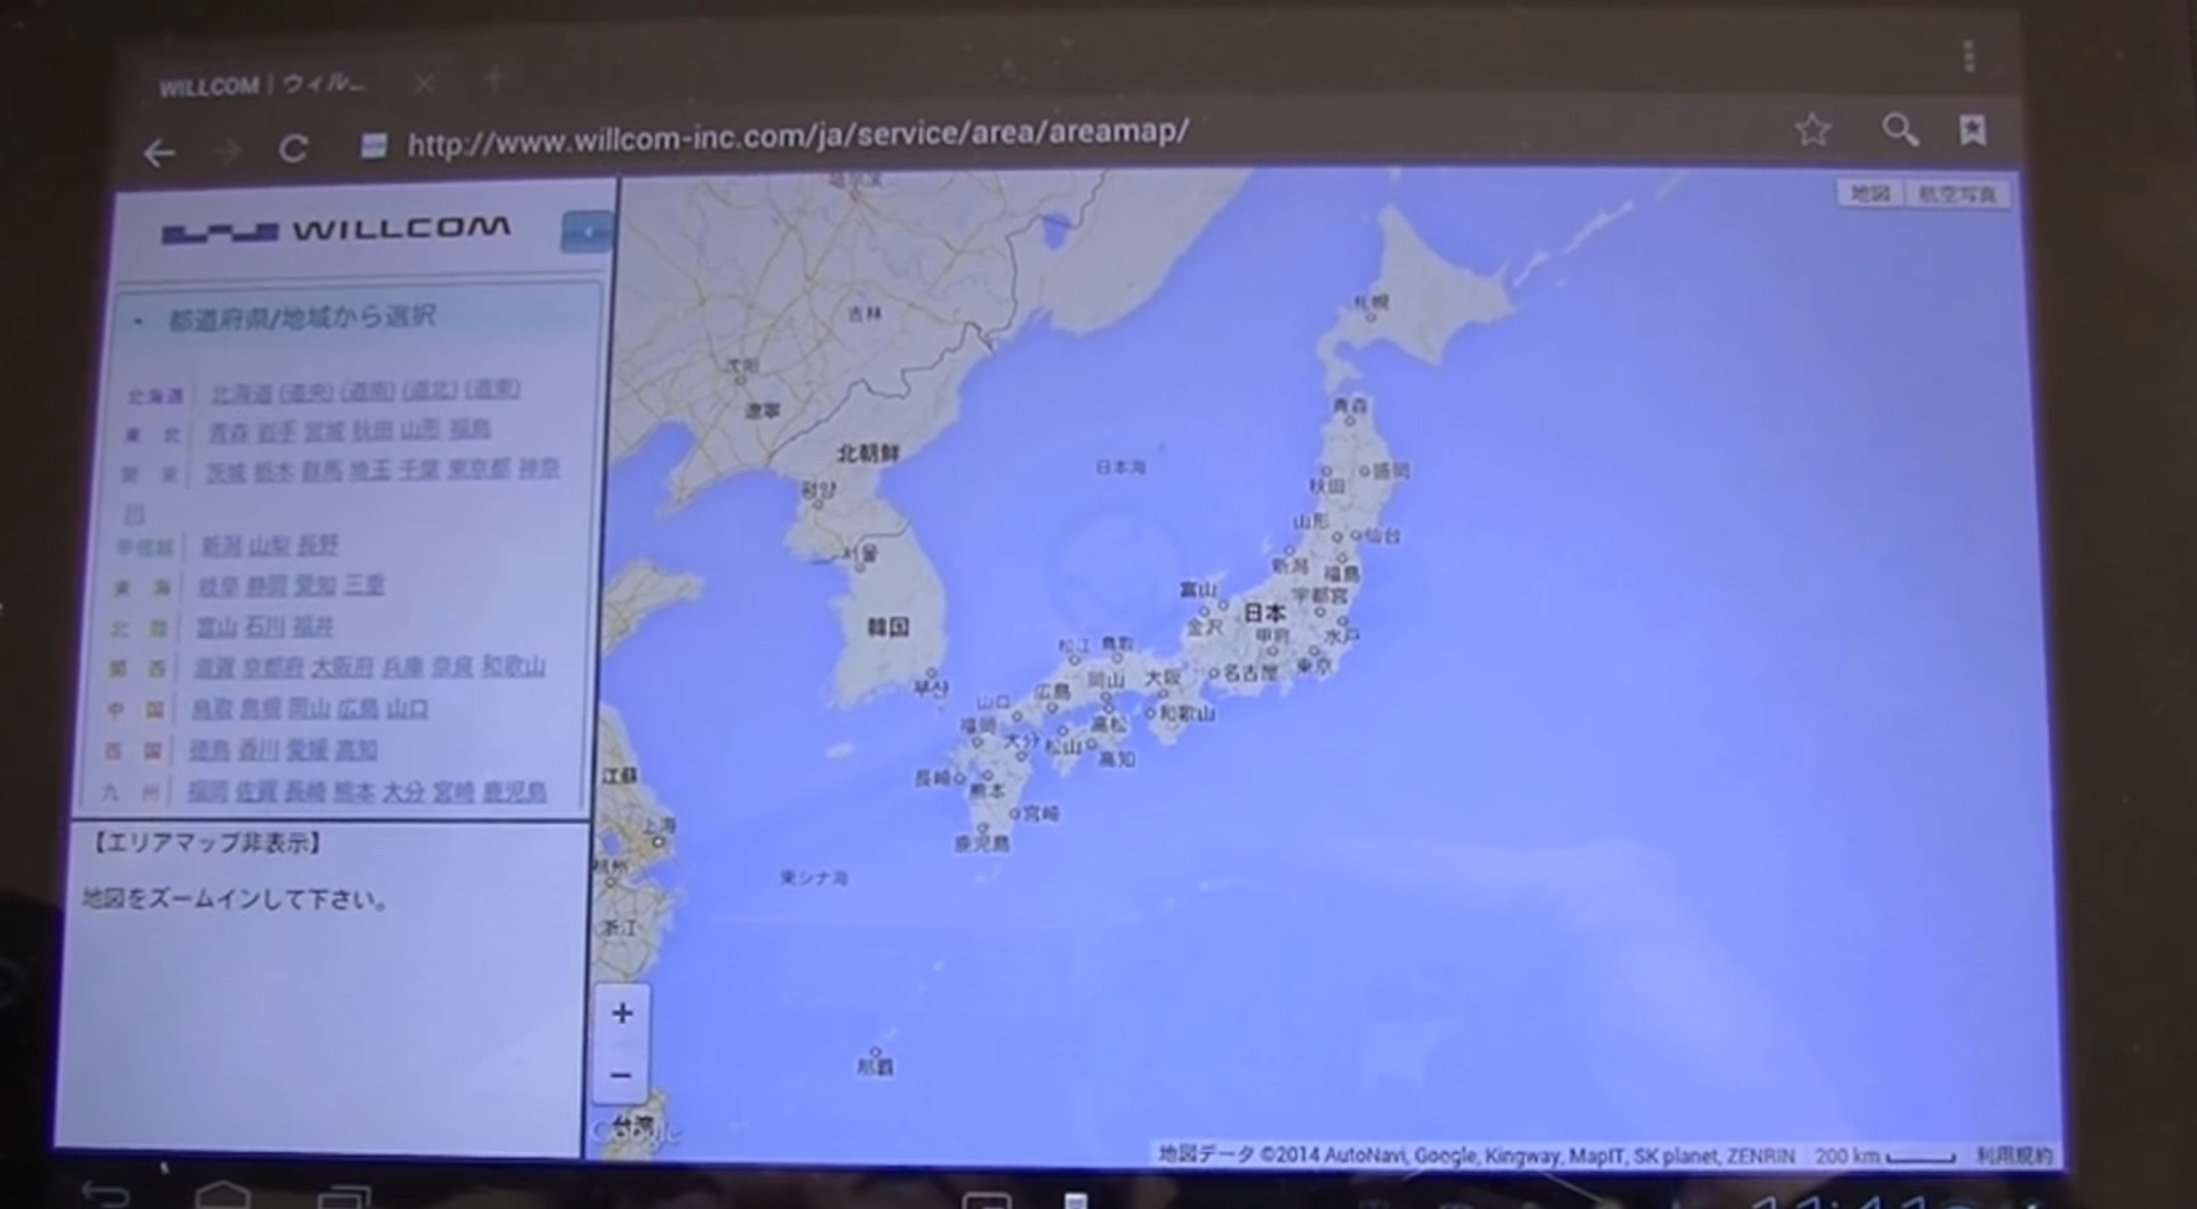Tap Android home button in navigation bar
The width and height of the screenshot is (2197, 1209).
(222, 1195)
